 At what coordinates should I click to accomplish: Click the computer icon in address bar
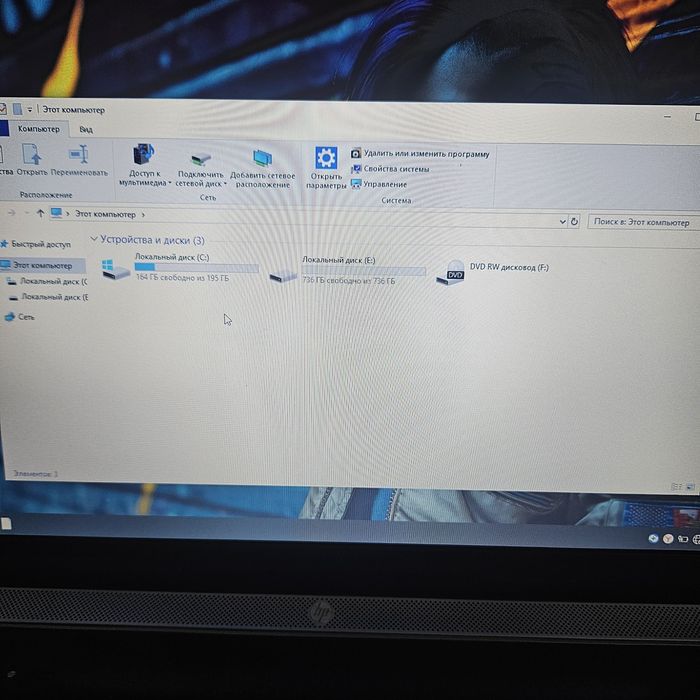[56, 213]
